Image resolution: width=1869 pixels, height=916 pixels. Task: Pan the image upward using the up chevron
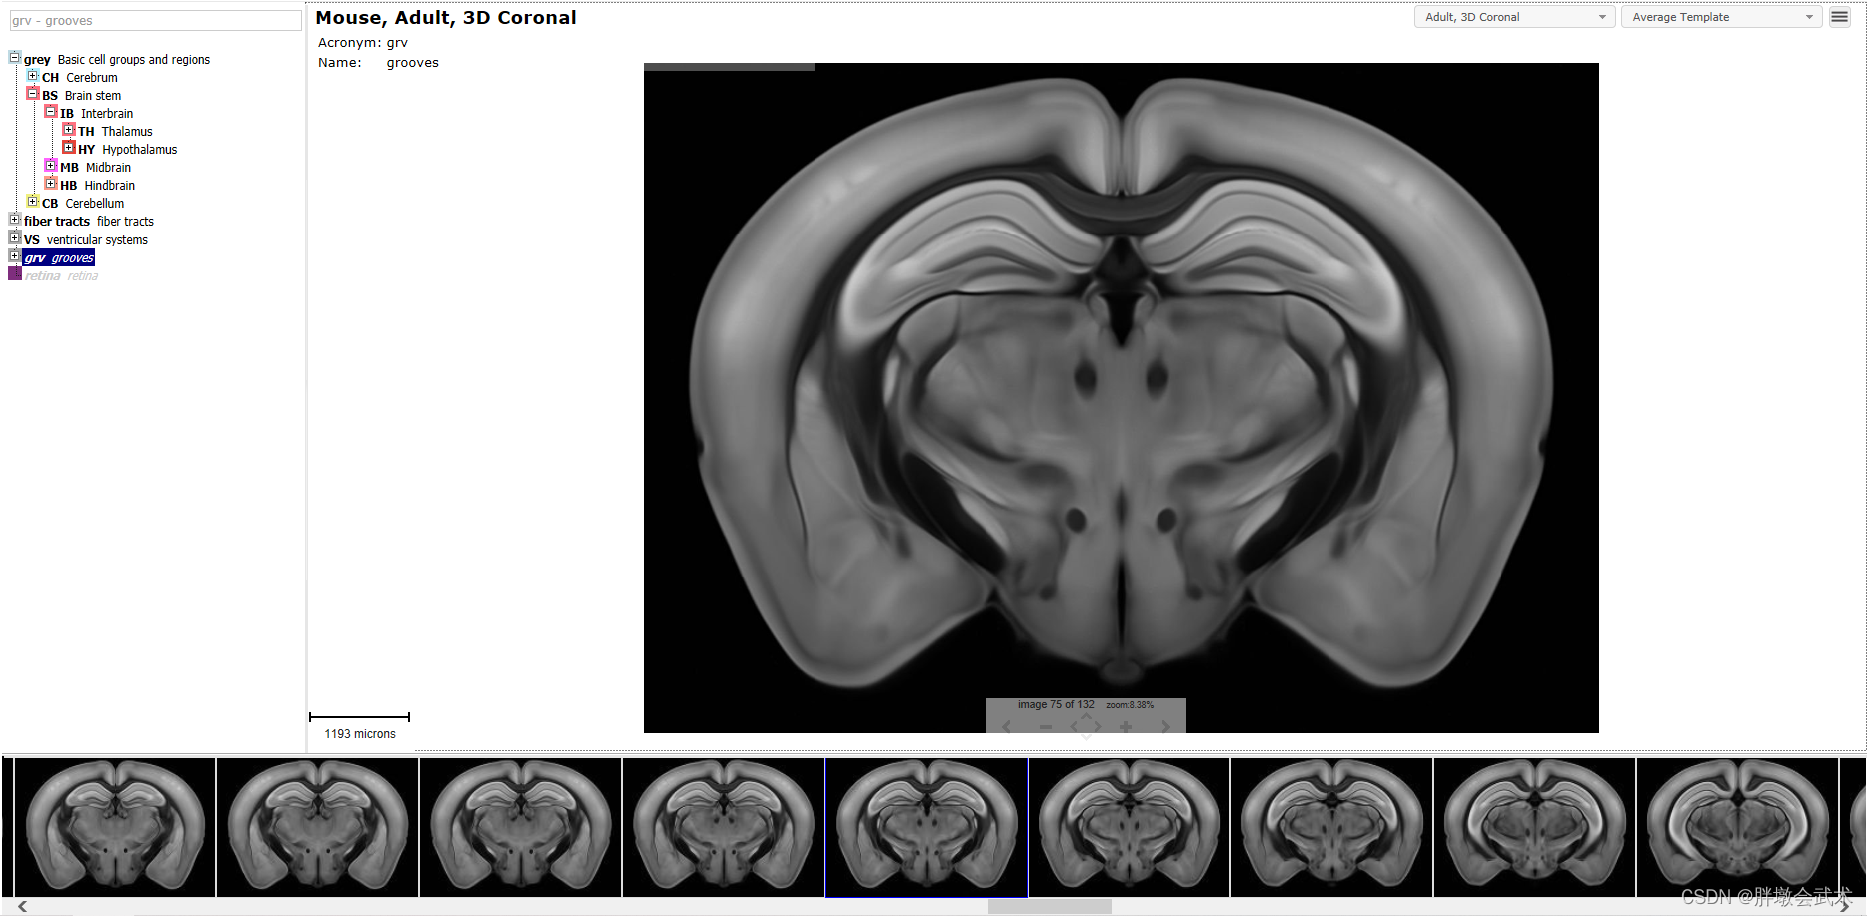pos(1086,716)
